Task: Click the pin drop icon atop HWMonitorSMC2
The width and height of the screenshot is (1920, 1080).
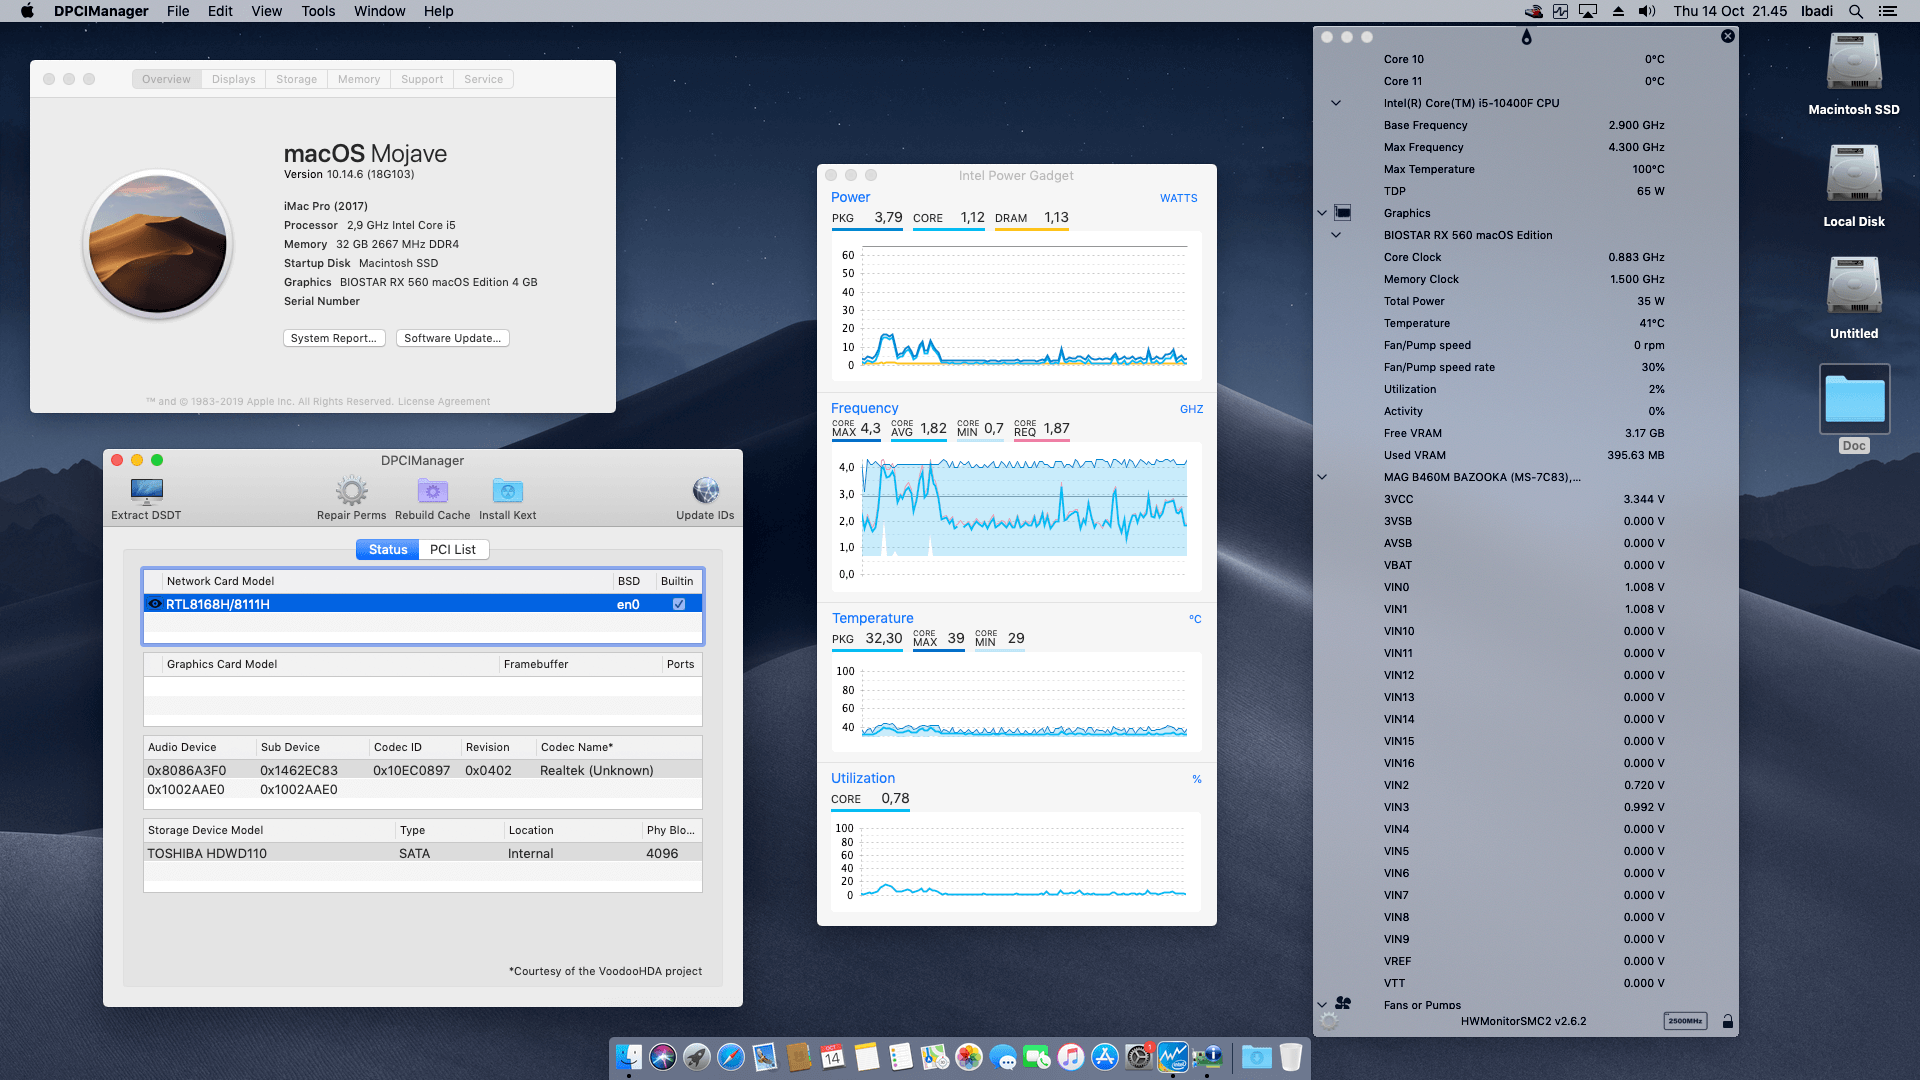Action: (1526, 37)
